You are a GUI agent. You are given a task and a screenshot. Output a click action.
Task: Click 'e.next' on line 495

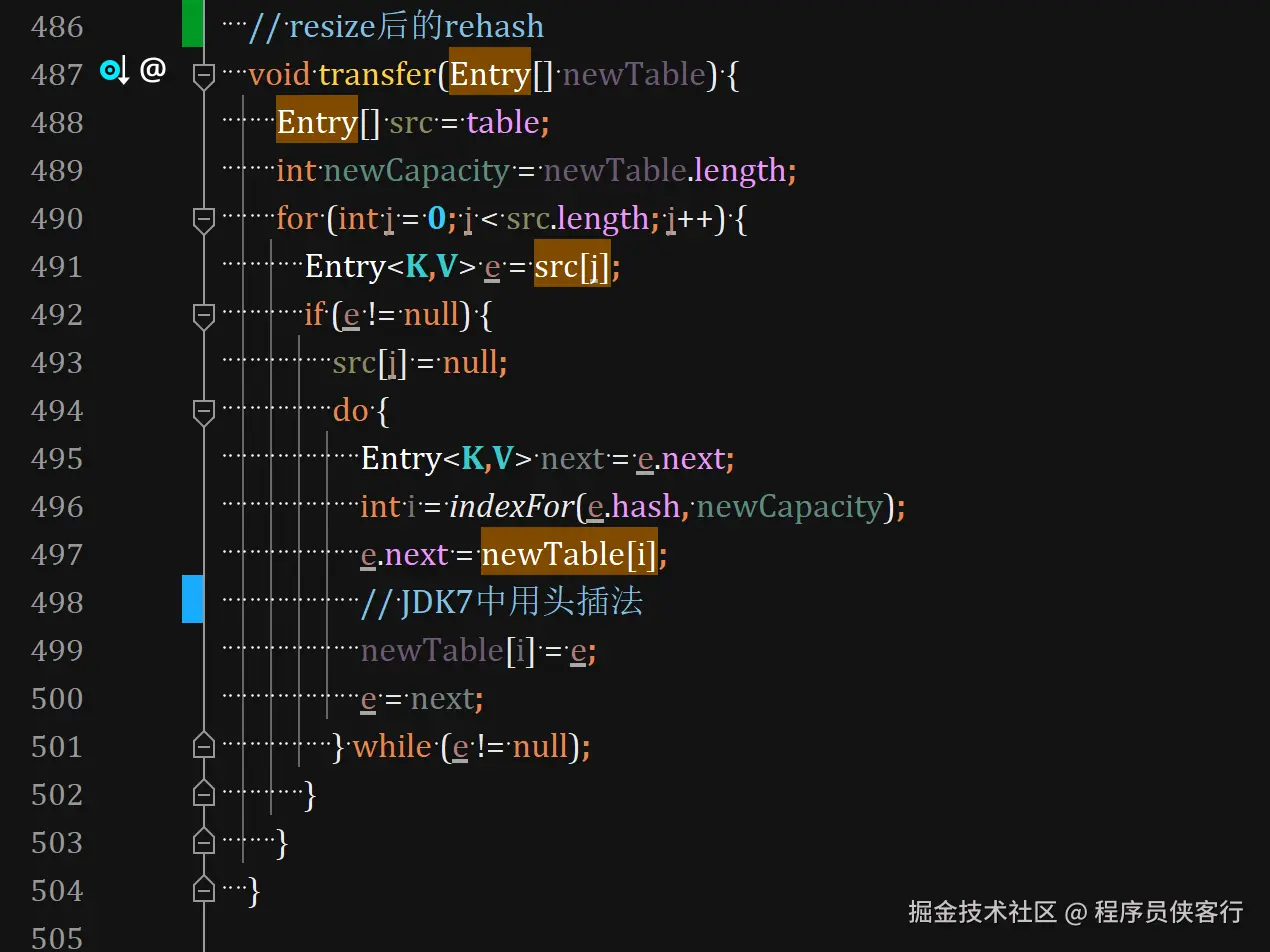coord(680,458)
